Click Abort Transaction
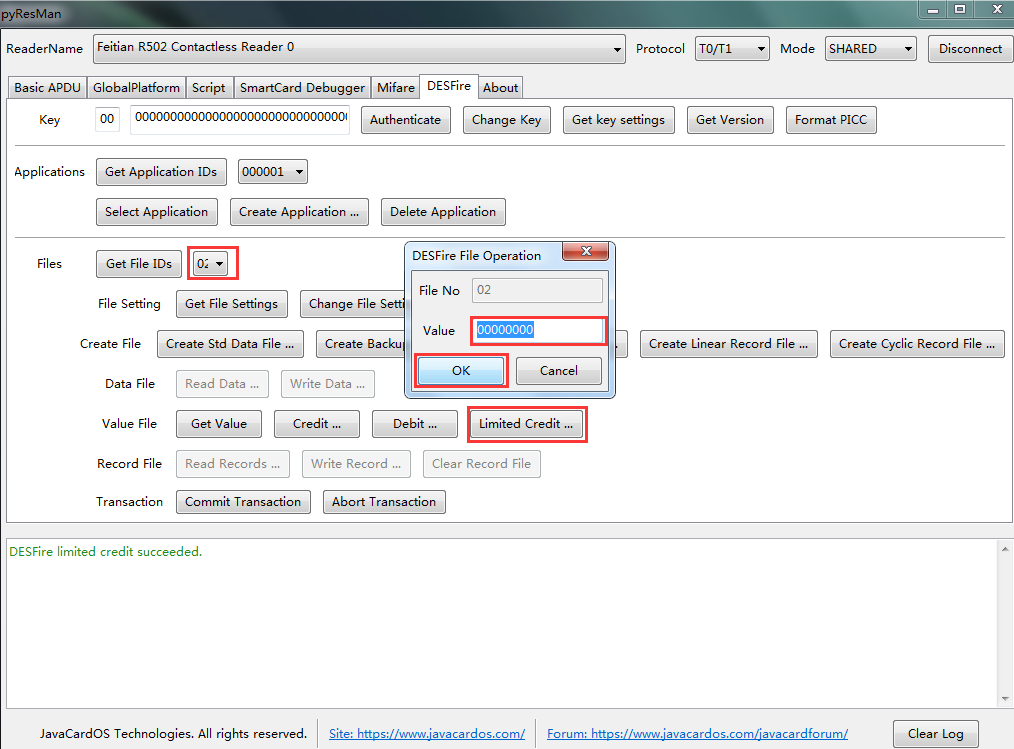 (384, 502)
